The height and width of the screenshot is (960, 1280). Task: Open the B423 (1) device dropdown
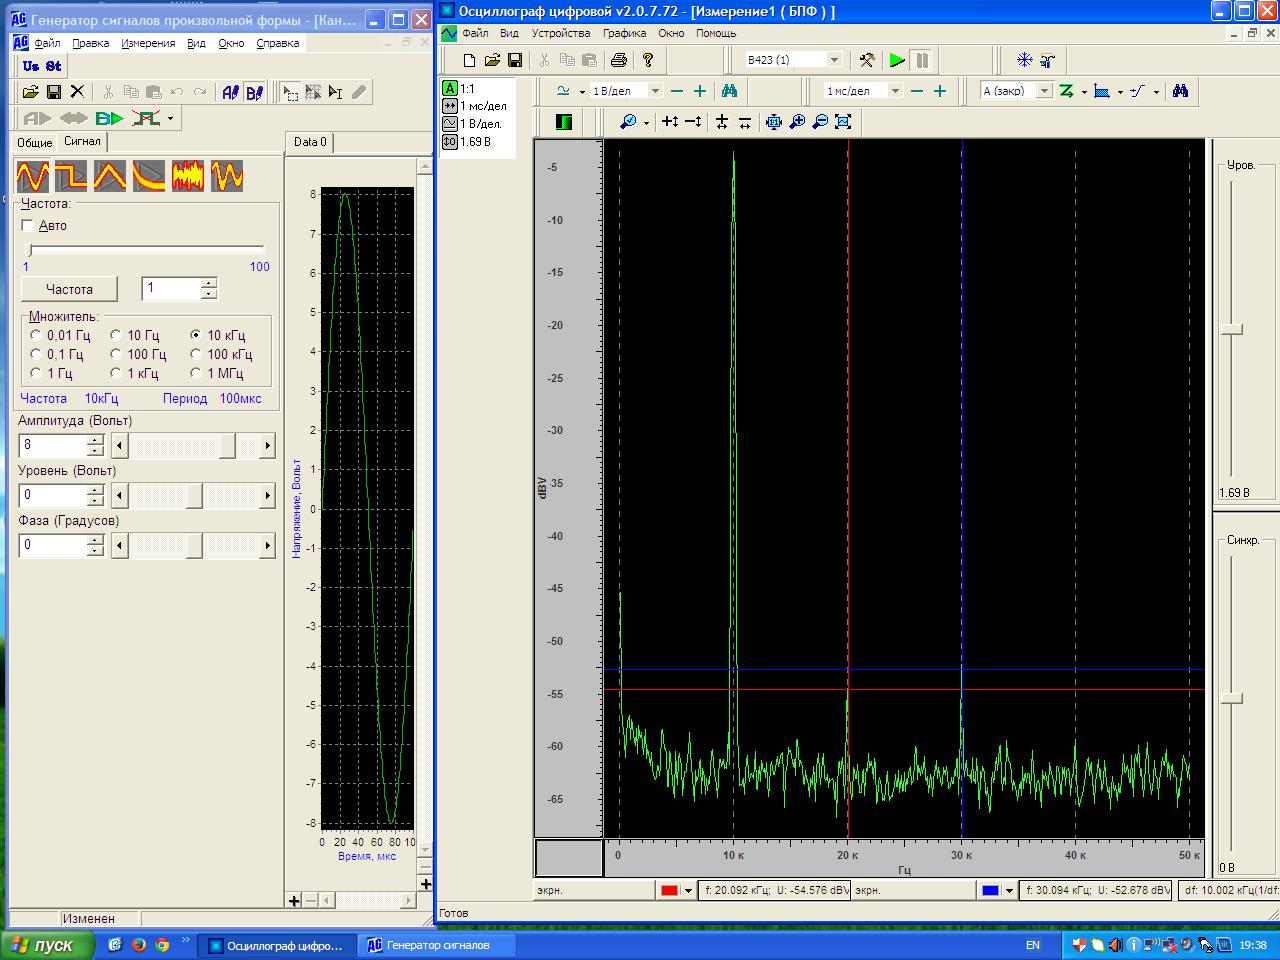click(x=834, y=60)
